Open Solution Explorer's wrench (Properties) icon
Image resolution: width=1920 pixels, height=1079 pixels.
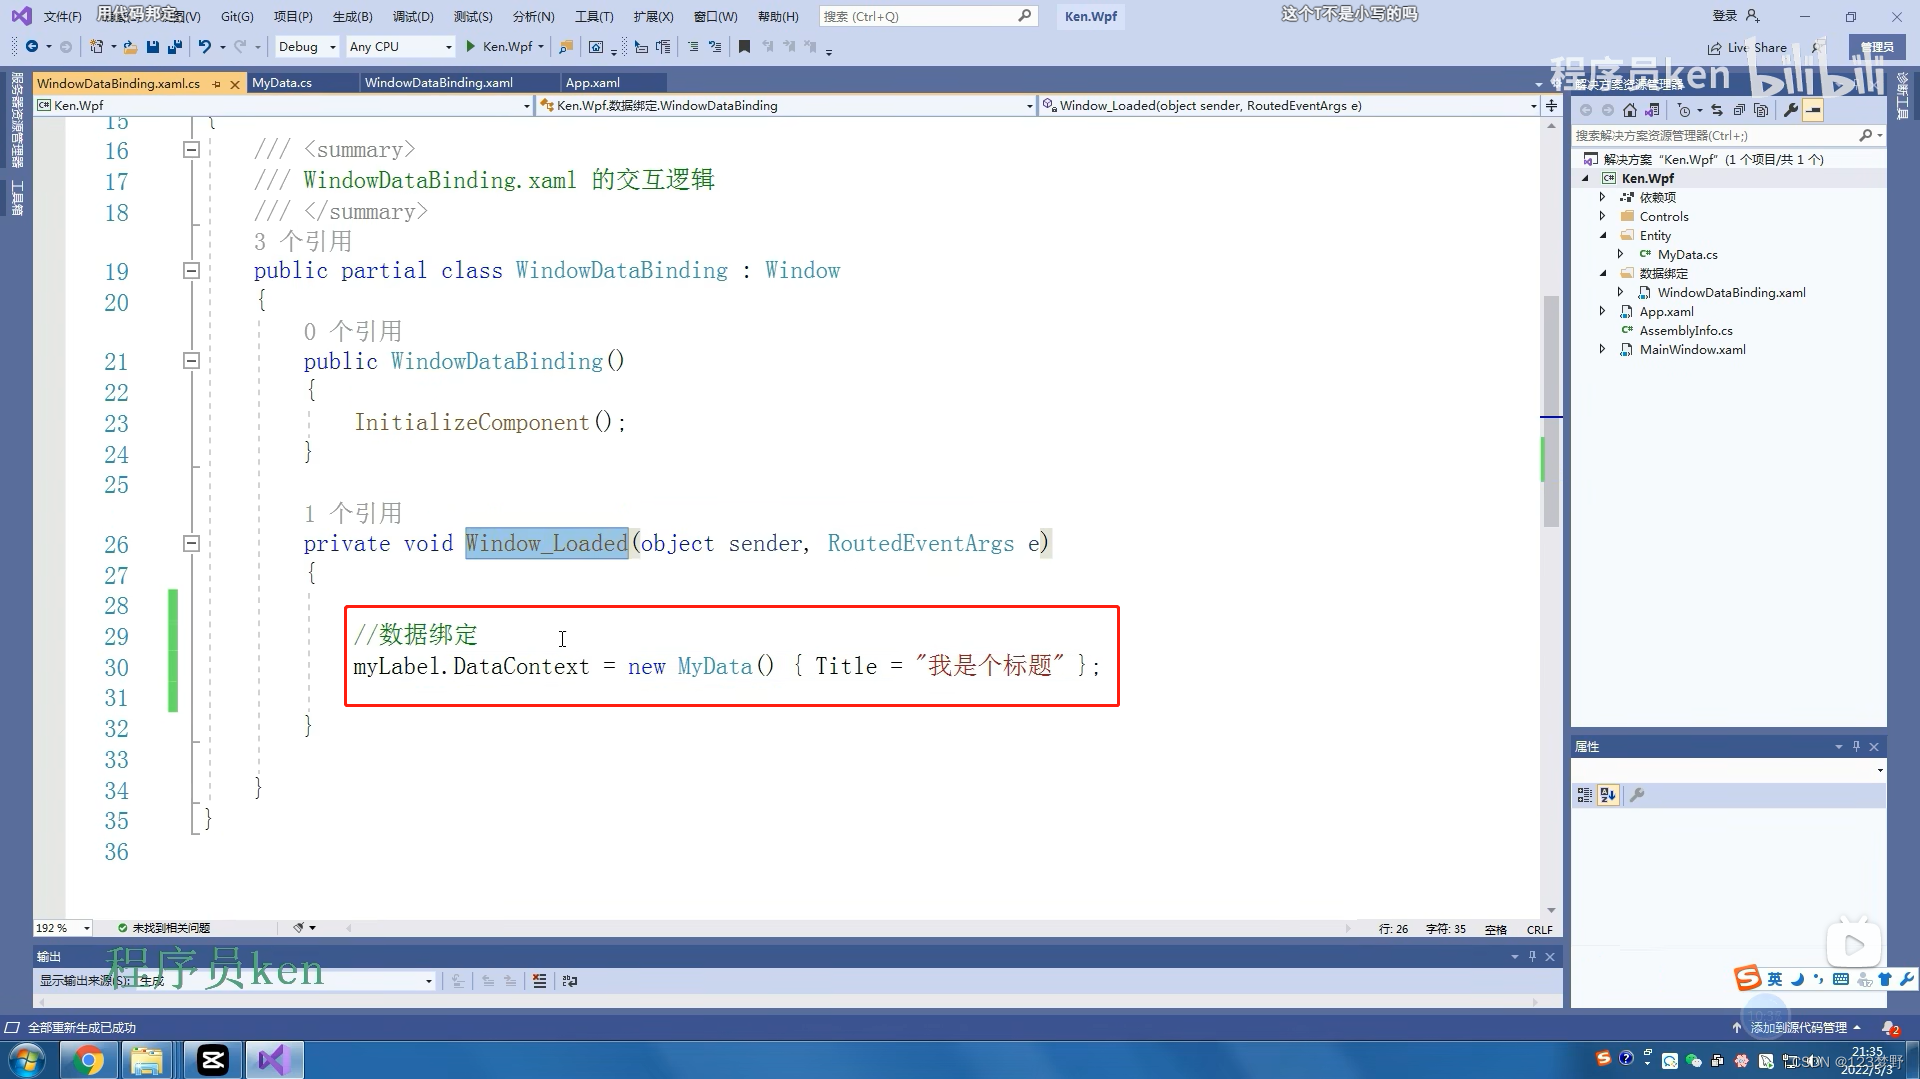1791,110
